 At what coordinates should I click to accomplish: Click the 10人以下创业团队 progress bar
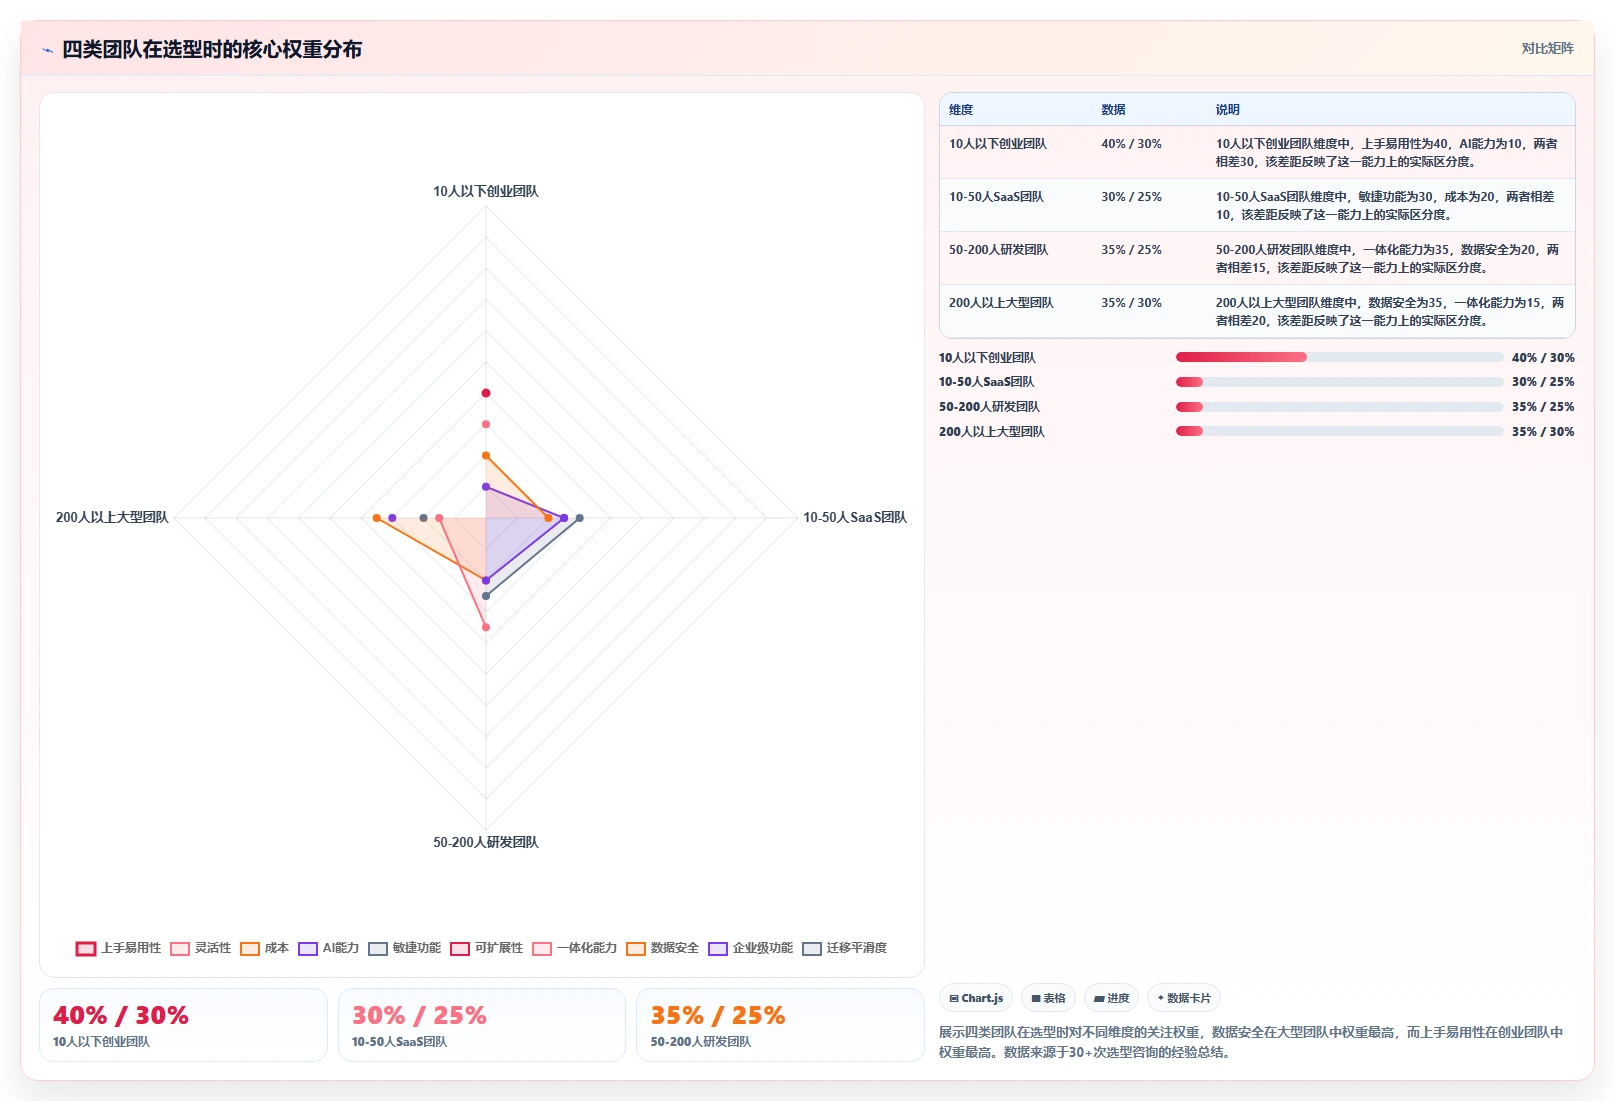(1339, 357)
